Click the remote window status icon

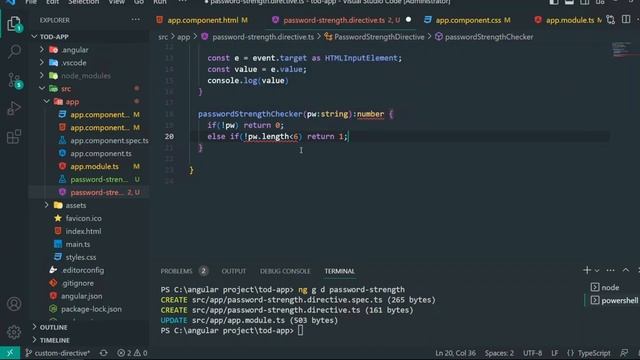[x=10, y=353]
